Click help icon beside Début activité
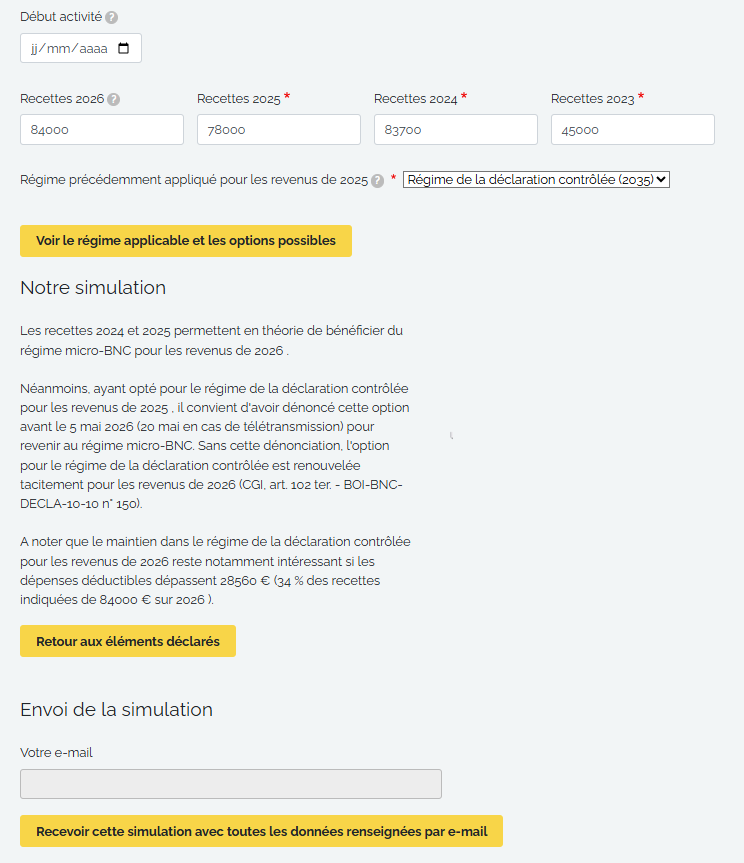 [112, 18]
